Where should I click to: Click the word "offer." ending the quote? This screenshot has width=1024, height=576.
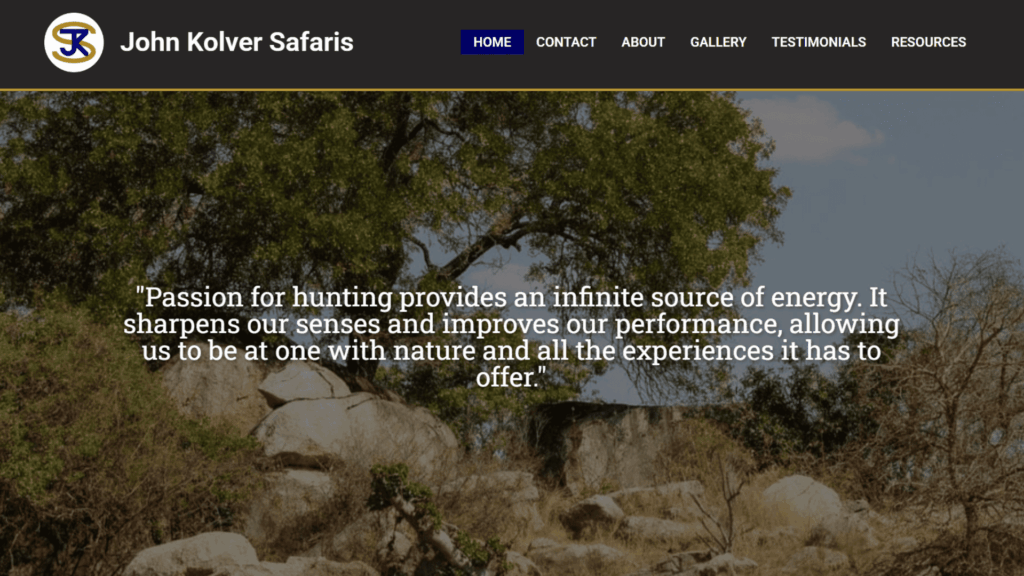(x=511, y=377)
